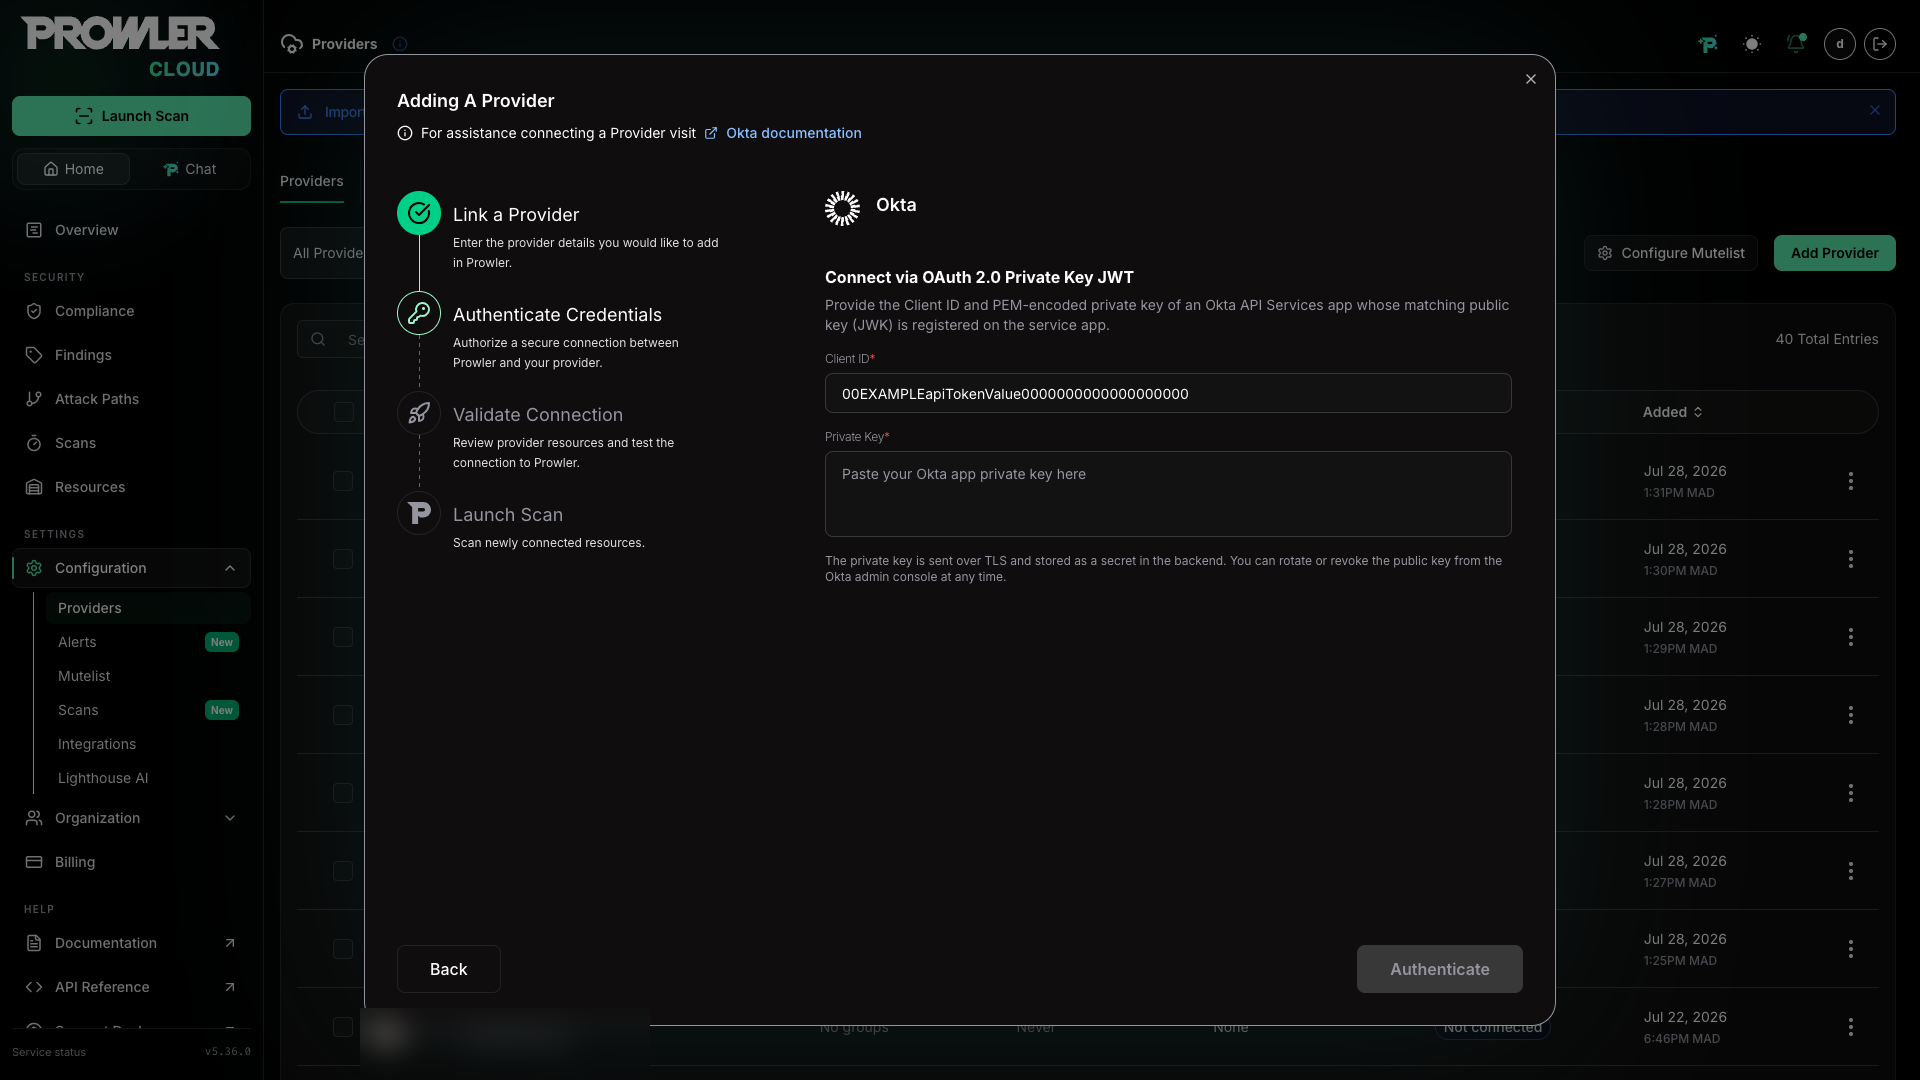Open row actions for Jul 28 1:30PM entry

point(1851,559)
